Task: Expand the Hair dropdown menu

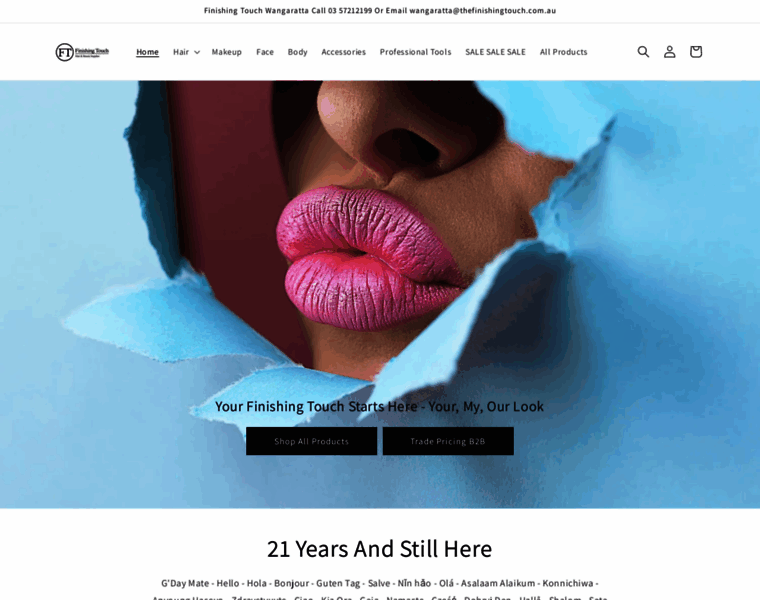Action: pyautogui.click(x=186, y=52)
